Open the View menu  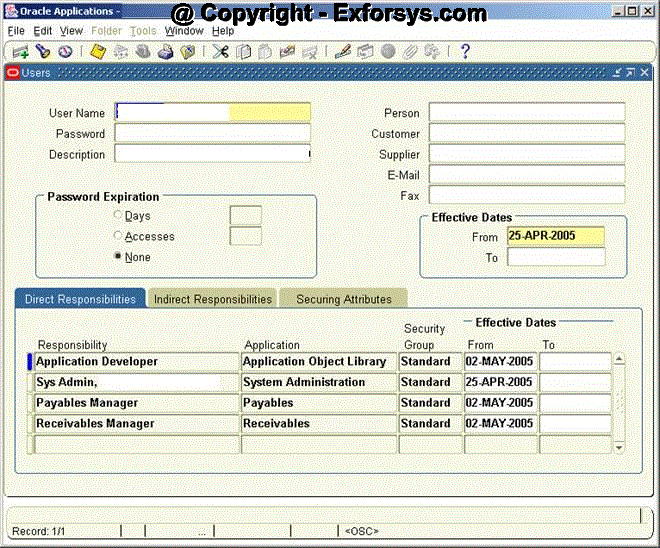[71, 31]
